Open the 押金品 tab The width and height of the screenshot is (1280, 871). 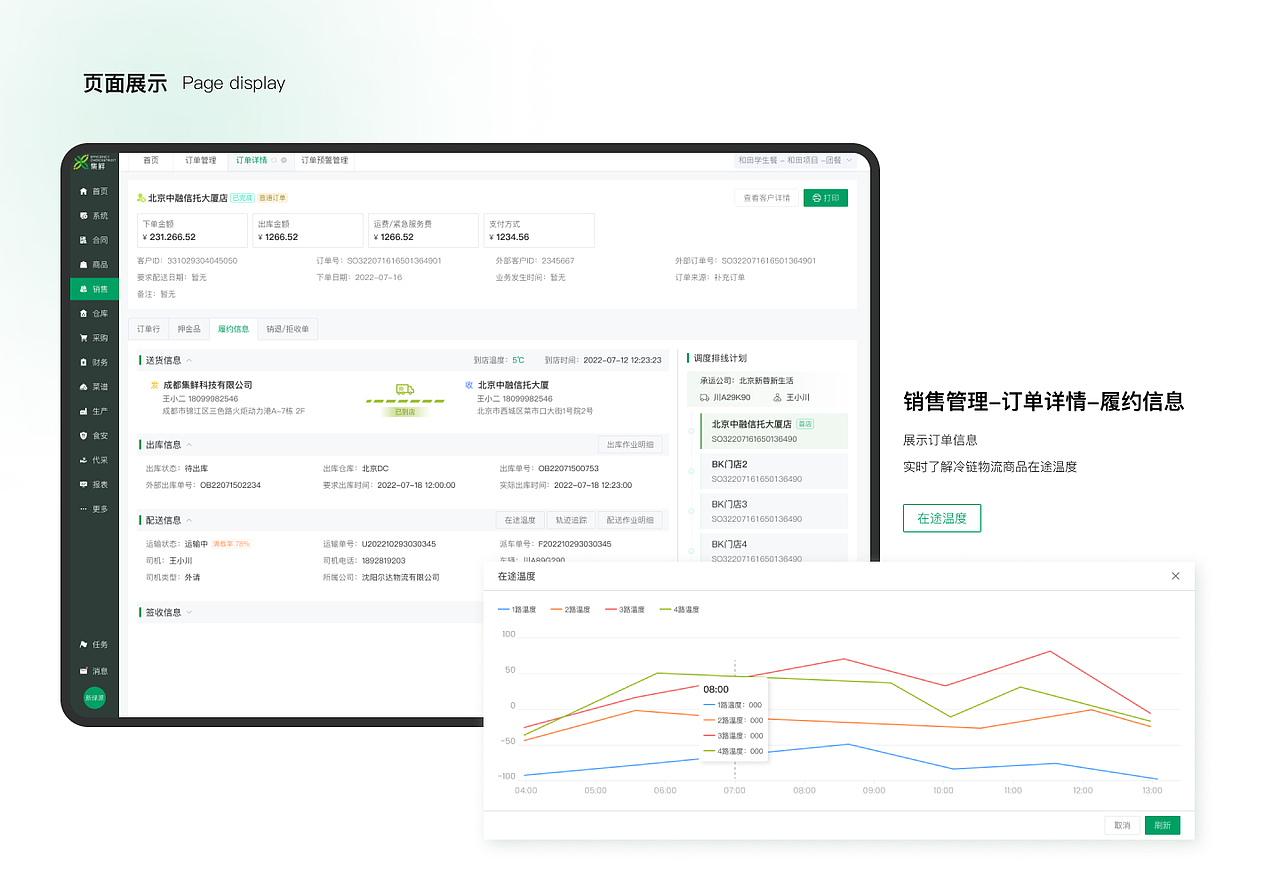188,329
